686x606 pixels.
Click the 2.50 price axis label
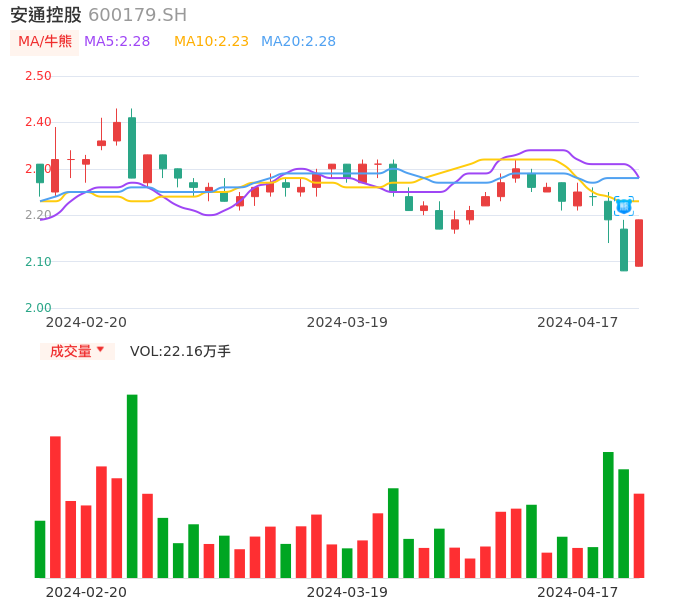click(38, 76)
